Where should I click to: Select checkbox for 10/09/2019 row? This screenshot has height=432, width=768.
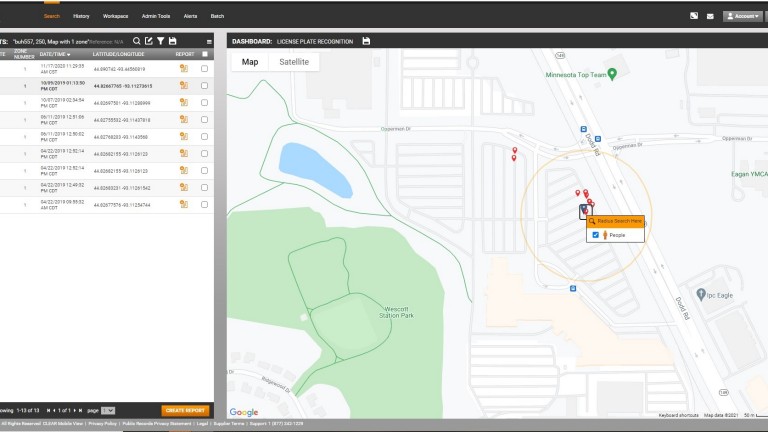click(x=205, y=86)
